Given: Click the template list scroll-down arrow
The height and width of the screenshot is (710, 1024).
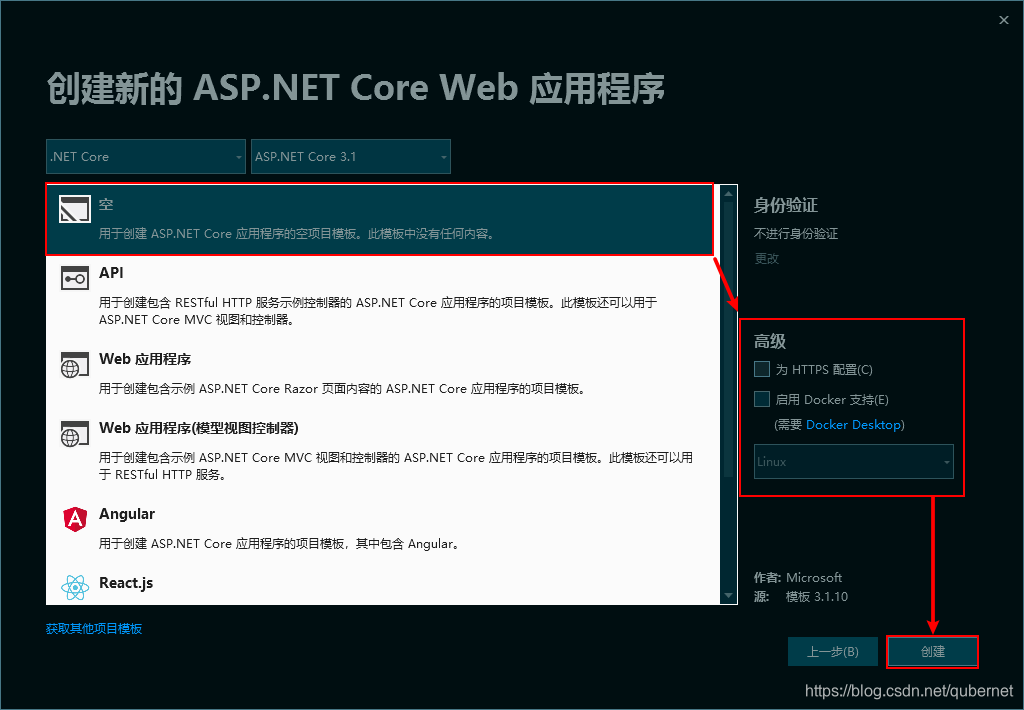Looking at the screenshot, I should 729,596.
